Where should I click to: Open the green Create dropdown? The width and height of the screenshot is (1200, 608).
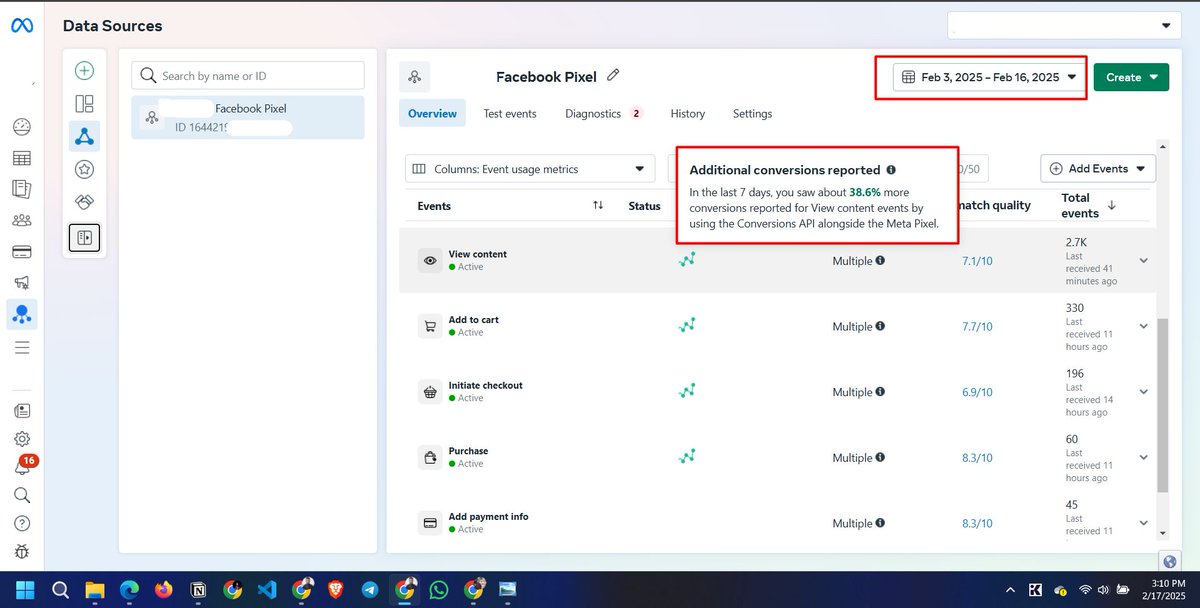click(1131, 77)
